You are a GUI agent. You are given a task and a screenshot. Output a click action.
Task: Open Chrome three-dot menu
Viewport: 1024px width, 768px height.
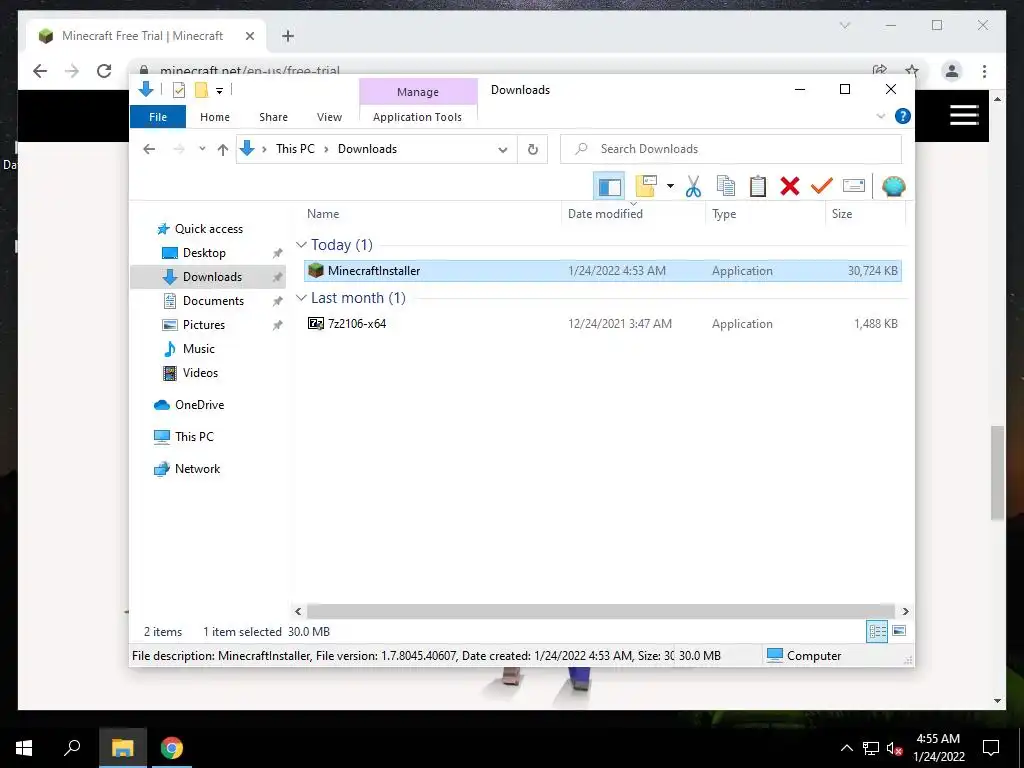(x=984, y=71)
